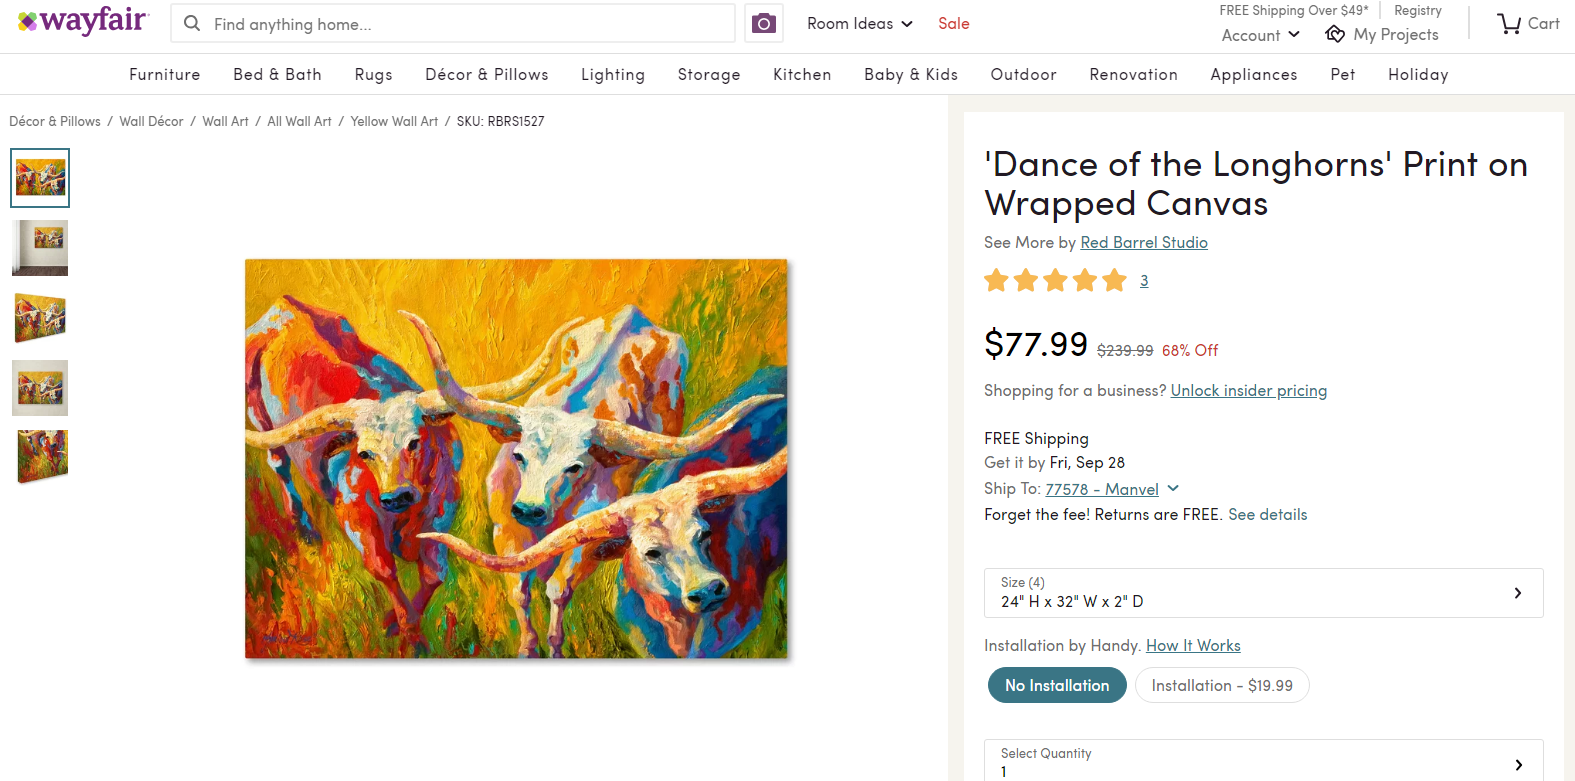Select the angled canvas third thumbnail
Screen dimensions: 1575x781
(40, 318)
